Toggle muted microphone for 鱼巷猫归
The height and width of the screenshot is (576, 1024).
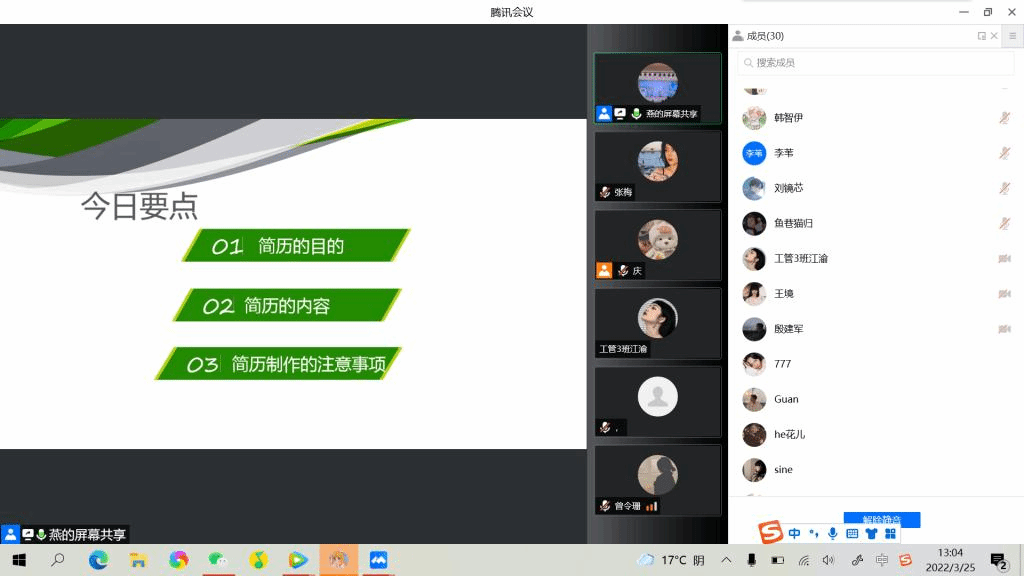(x=1004, y=223)
